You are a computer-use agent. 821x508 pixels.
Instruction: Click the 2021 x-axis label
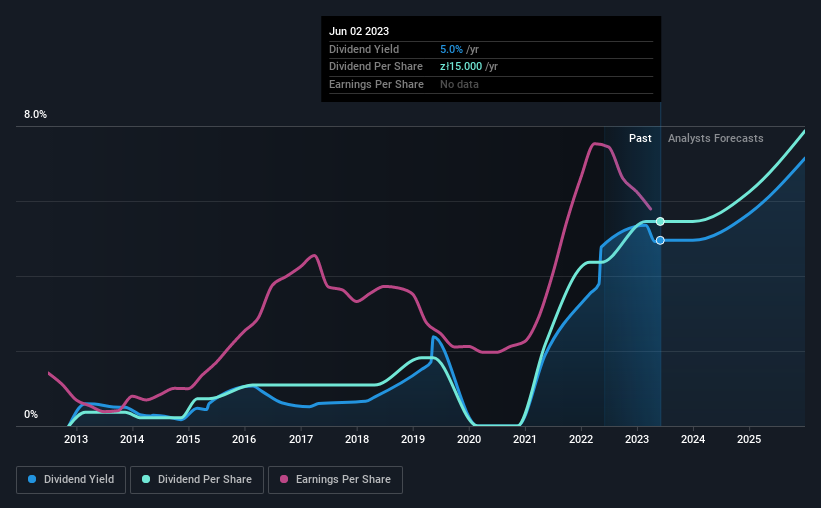[x=525, y=439]
